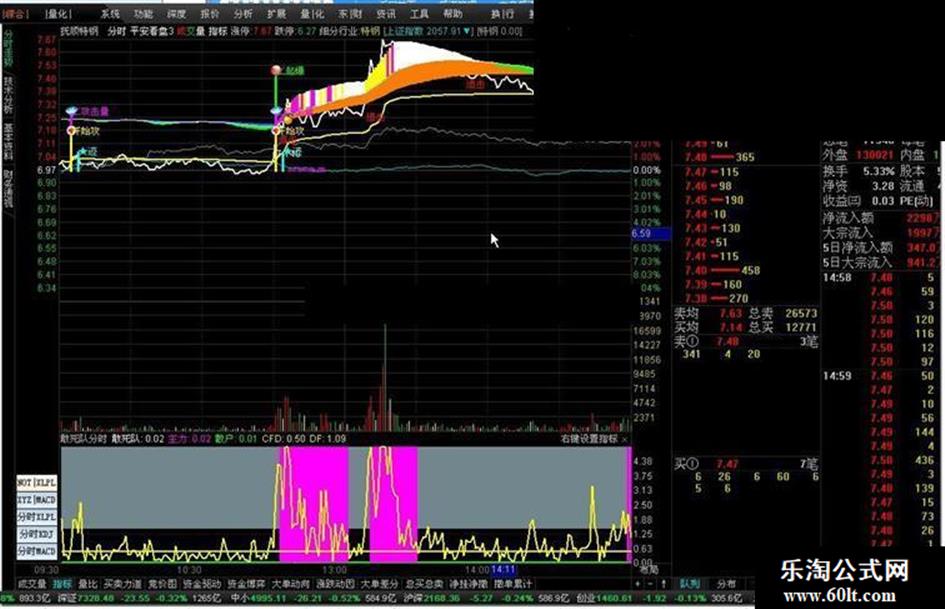Screen dimensions: 945x609
Task: Open the 深度 menu
Action: click(176, 13)
